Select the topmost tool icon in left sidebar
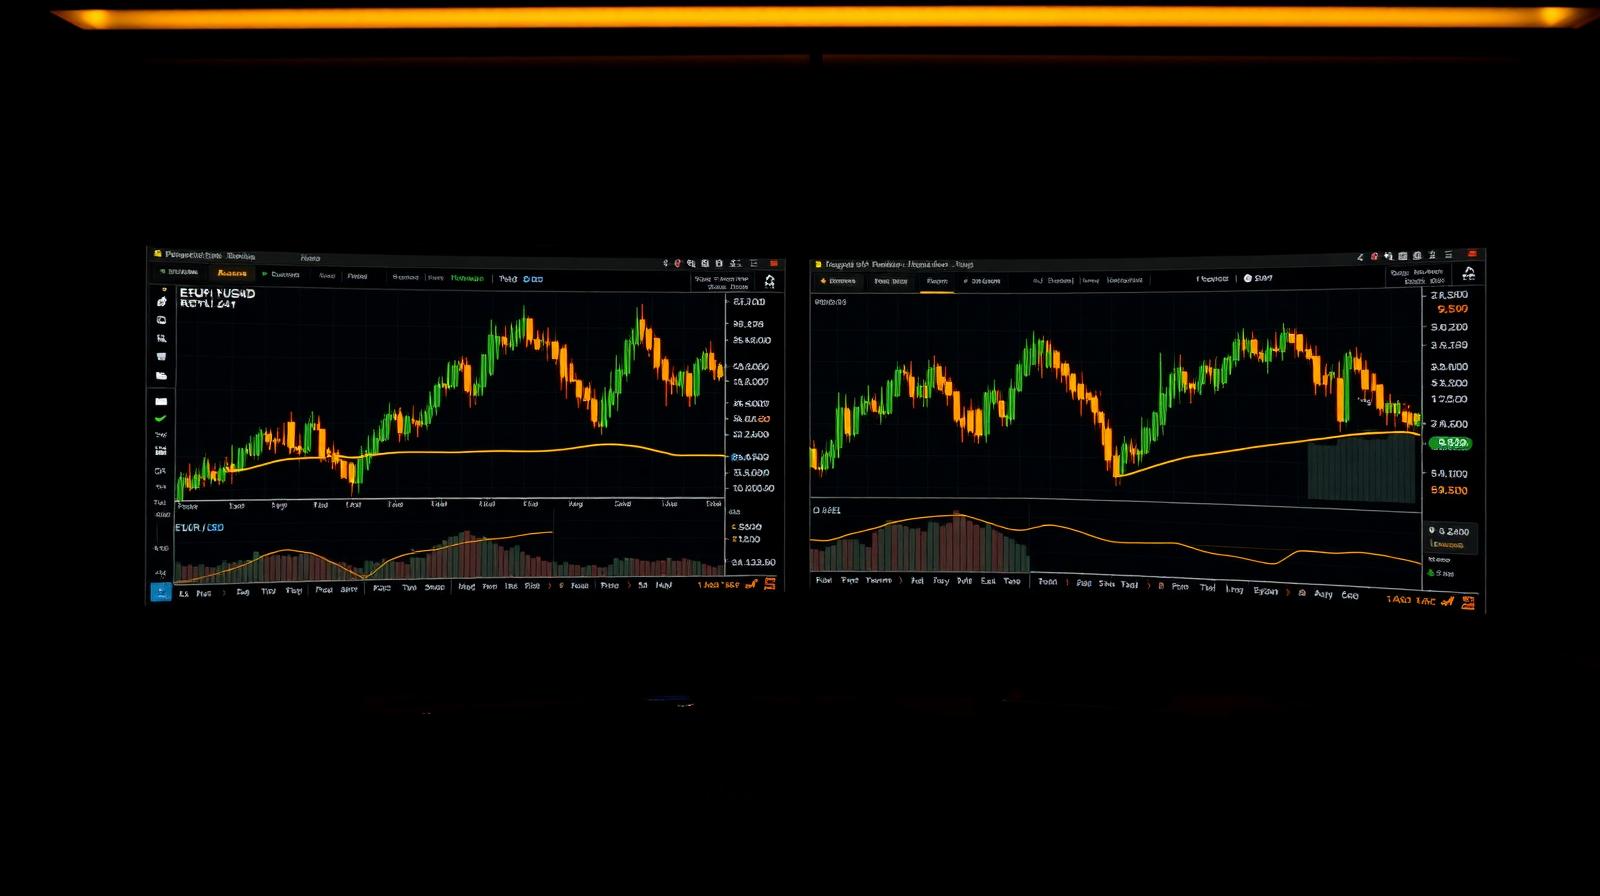 (162, 301)
